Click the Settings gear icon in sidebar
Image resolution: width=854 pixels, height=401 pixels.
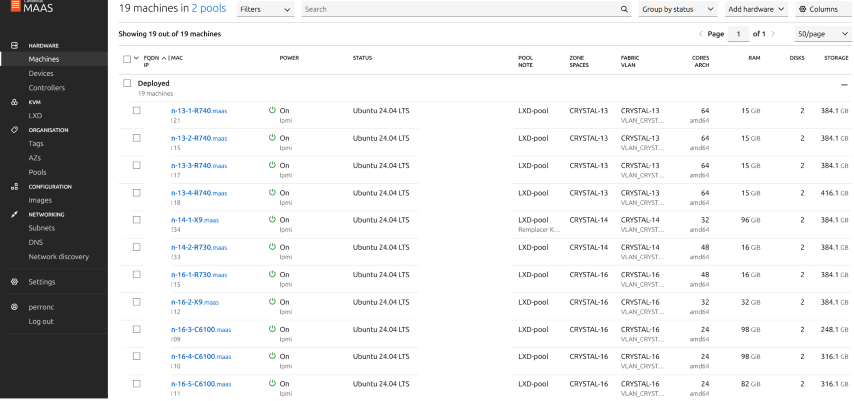(x=15, y=282)
